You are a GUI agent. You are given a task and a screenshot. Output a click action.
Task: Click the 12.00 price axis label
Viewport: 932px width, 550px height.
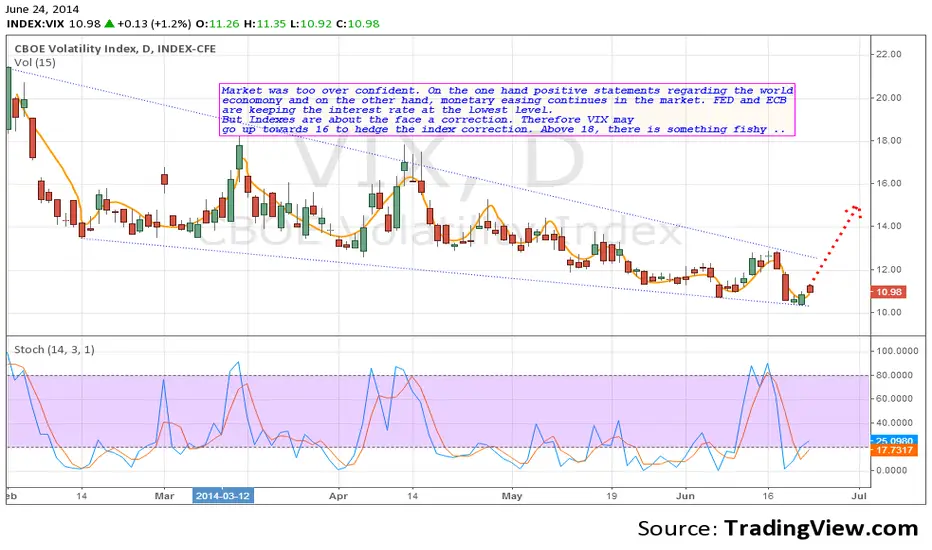pyautogui.click(x=889, y=269)
